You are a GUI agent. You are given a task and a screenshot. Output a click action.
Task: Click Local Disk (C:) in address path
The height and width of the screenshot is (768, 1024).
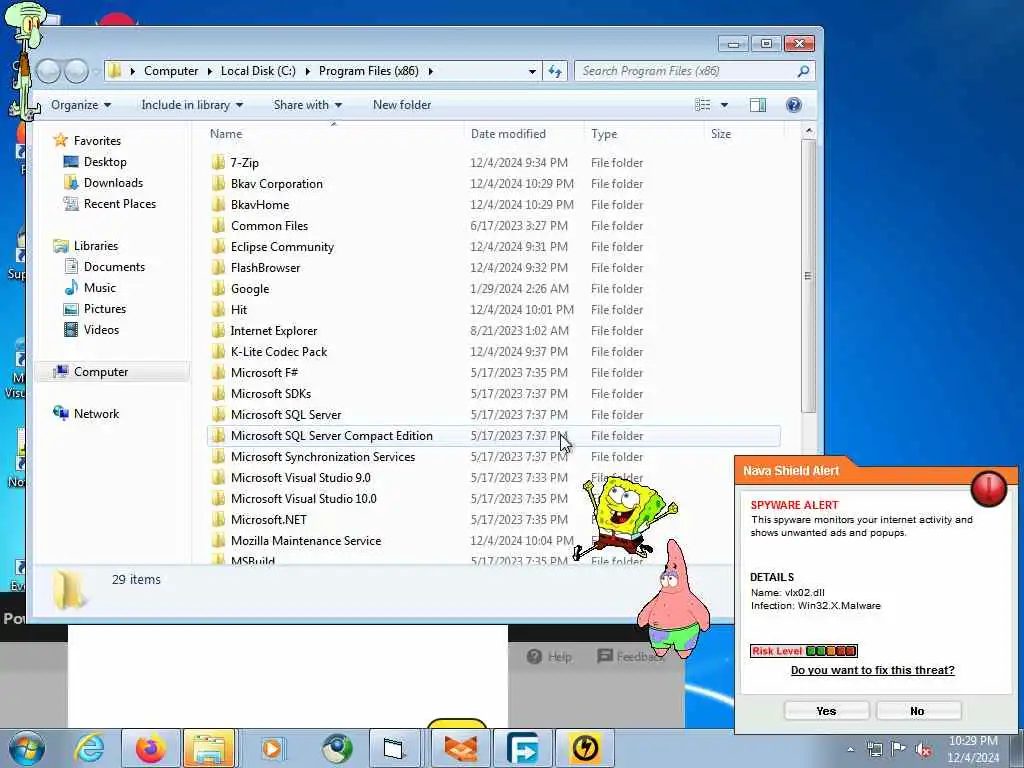(258, 71)
